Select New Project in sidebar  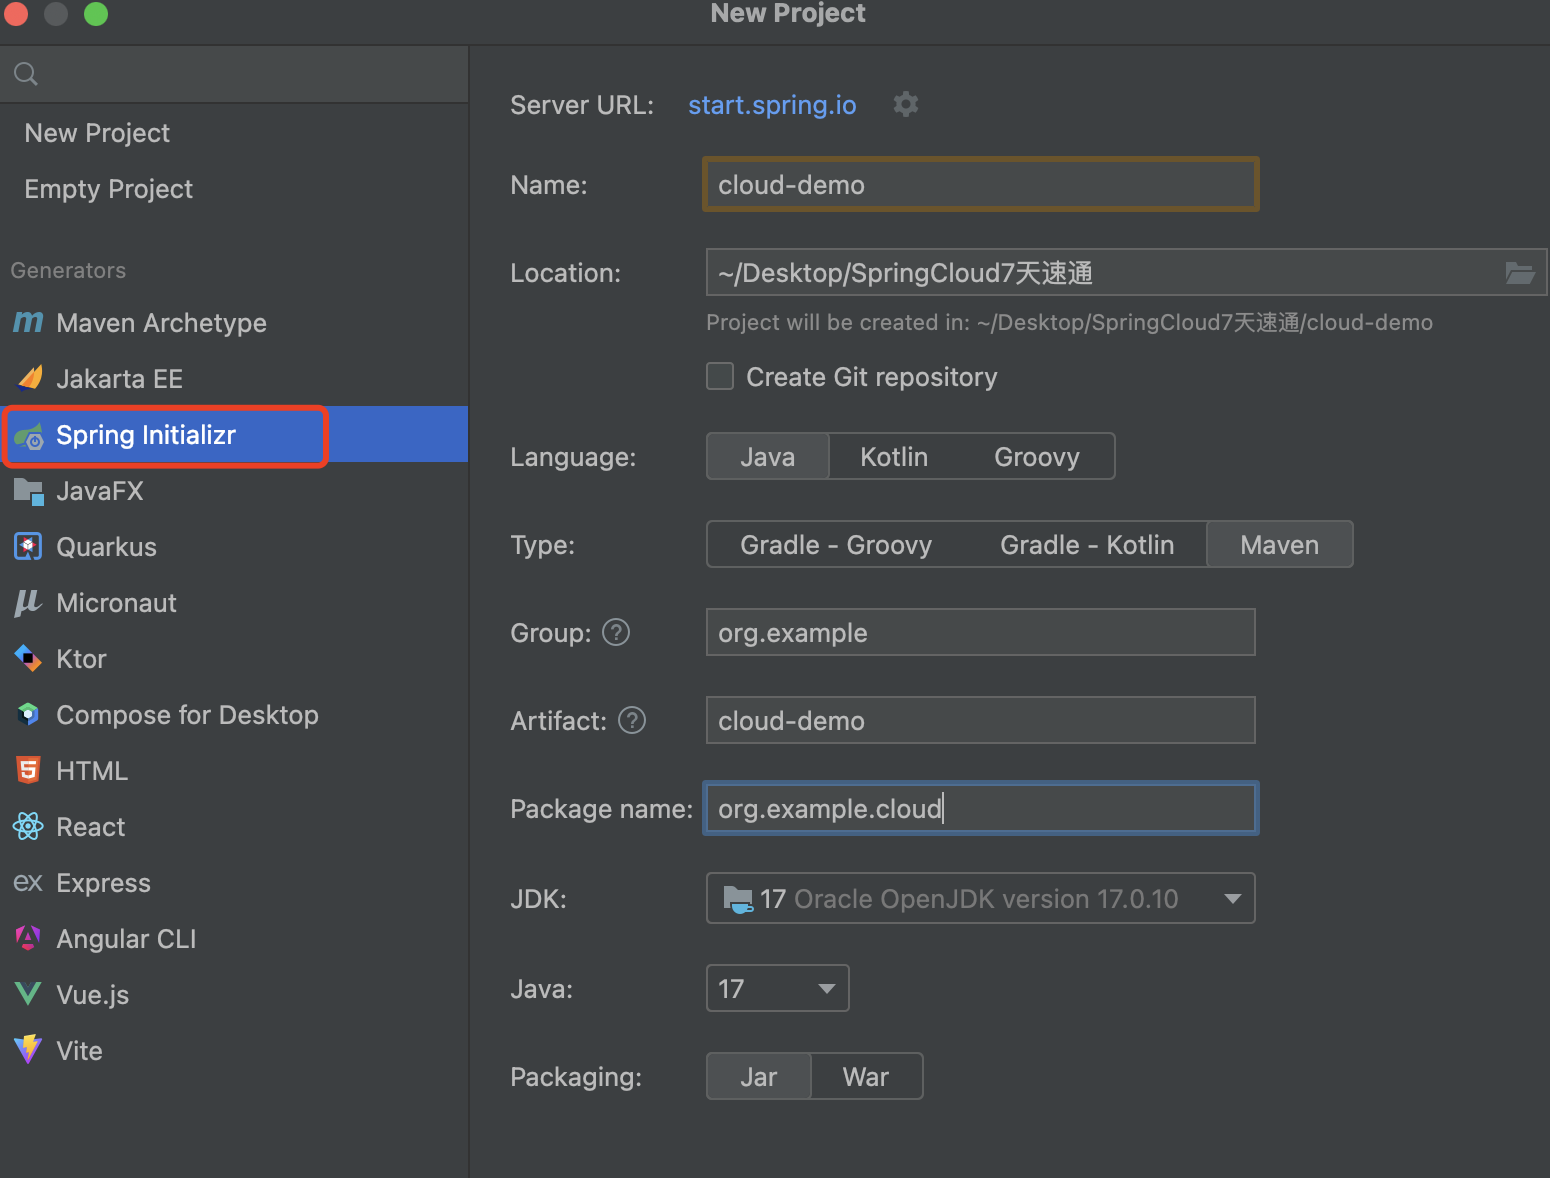click(234, 133)
